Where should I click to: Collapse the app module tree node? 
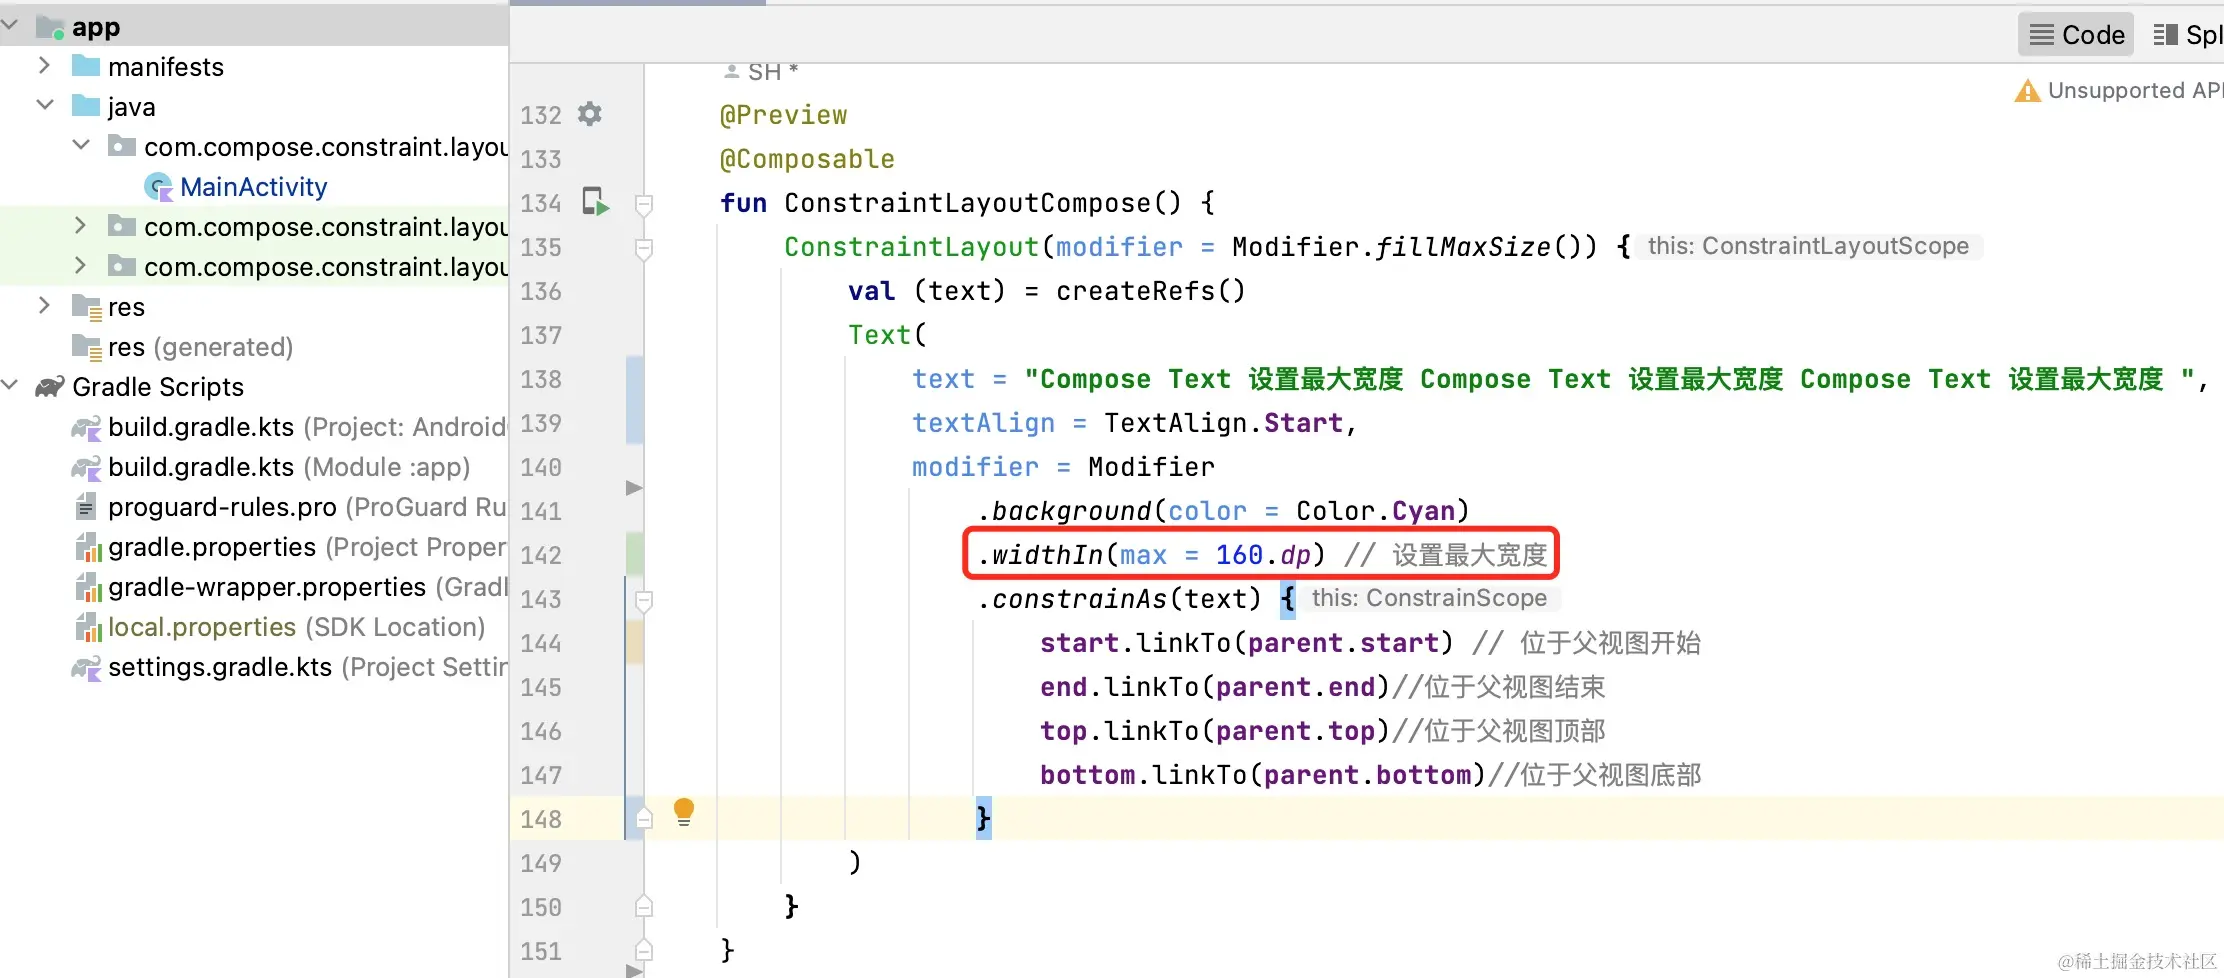tap(10, 24)
